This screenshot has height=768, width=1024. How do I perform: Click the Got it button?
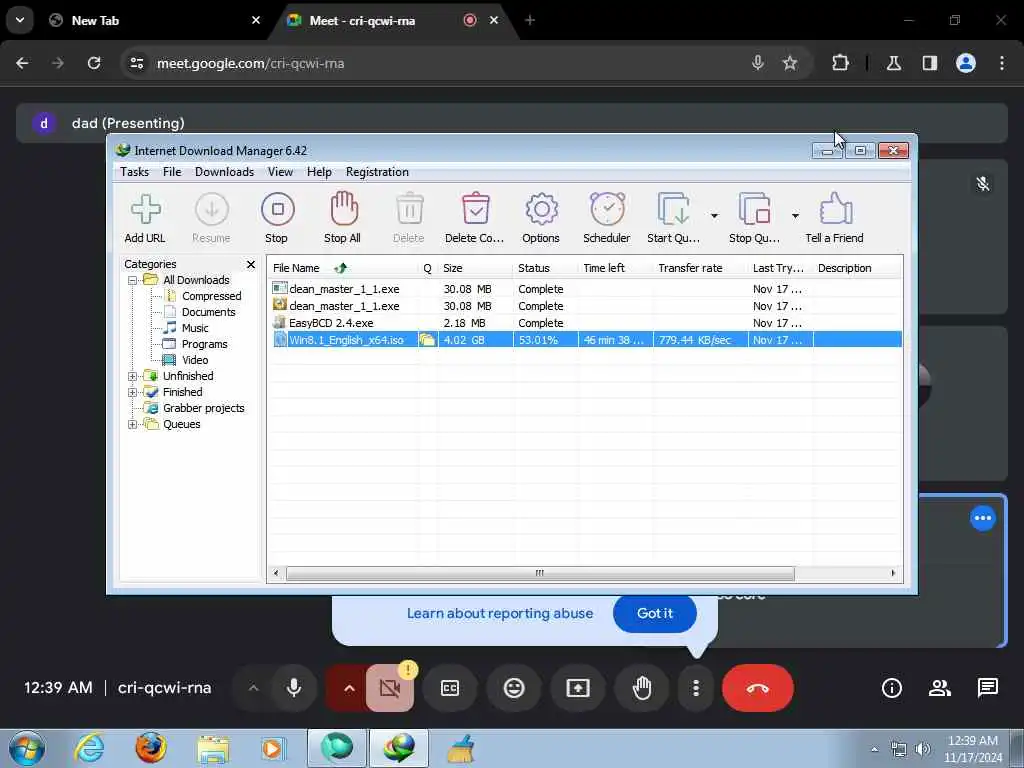pyautogui.click(x=654, y=613)
